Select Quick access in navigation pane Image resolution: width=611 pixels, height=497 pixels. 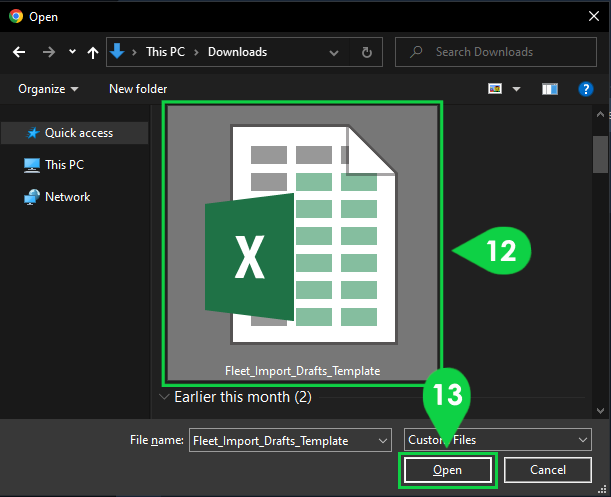[x=74, y=133]
